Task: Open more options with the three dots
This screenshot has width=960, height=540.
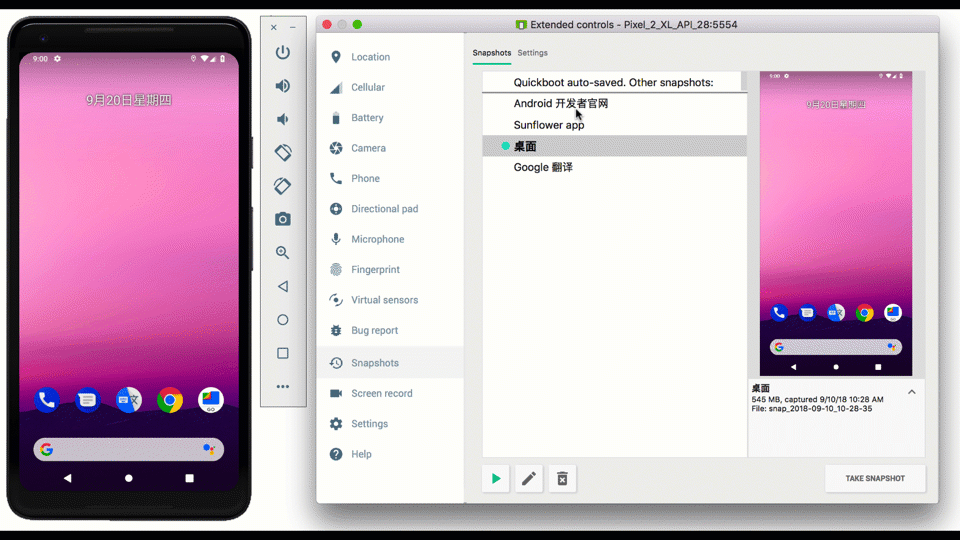Action: 282,386
